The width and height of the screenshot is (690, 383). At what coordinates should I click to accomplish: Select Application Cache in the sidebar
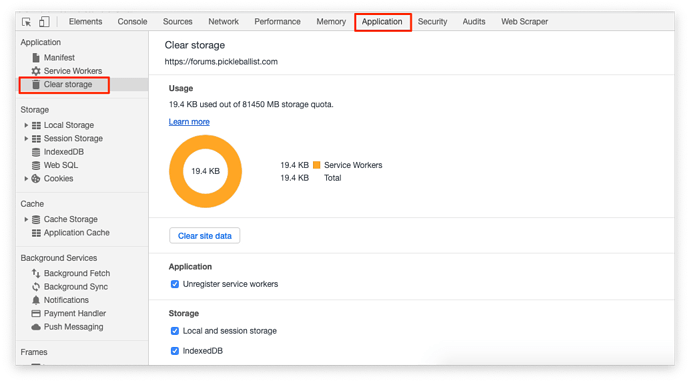(77, 233)
